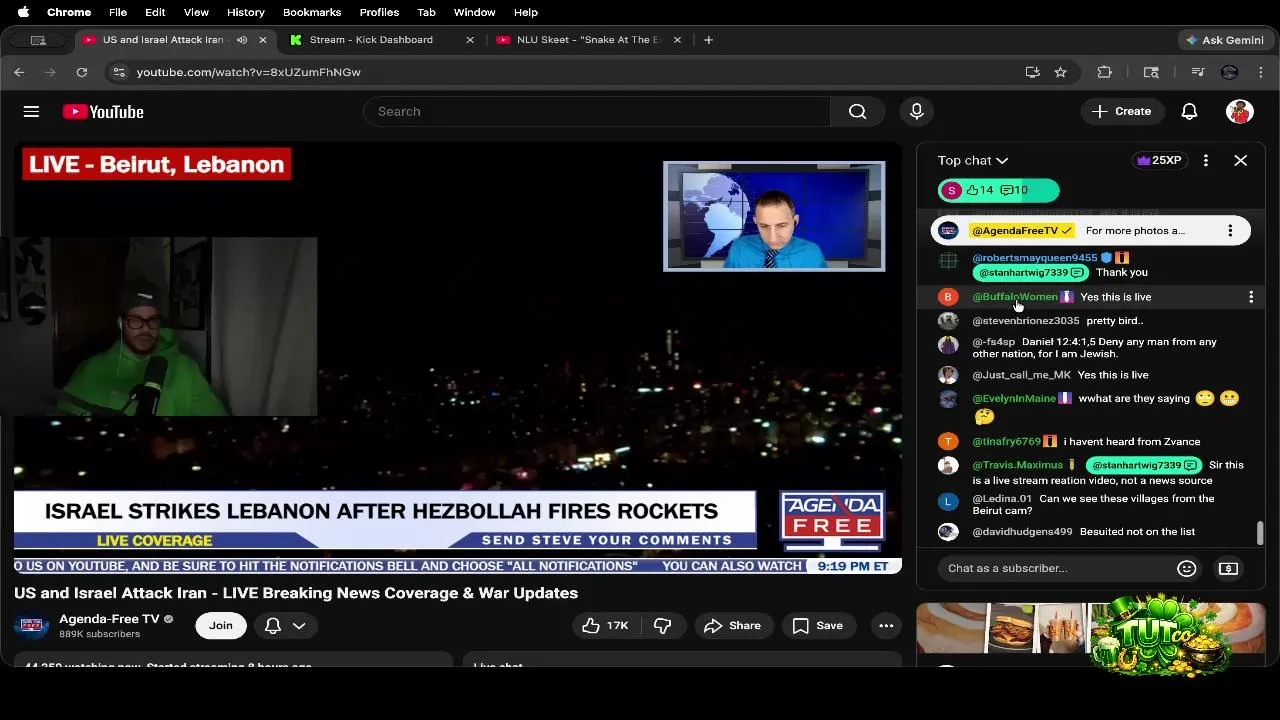Image resolution: width=1280 pixels, height=720 pixels.
Task: Open the media controls icon in Chrome toolbar
Action: (x=1197, y=72)
